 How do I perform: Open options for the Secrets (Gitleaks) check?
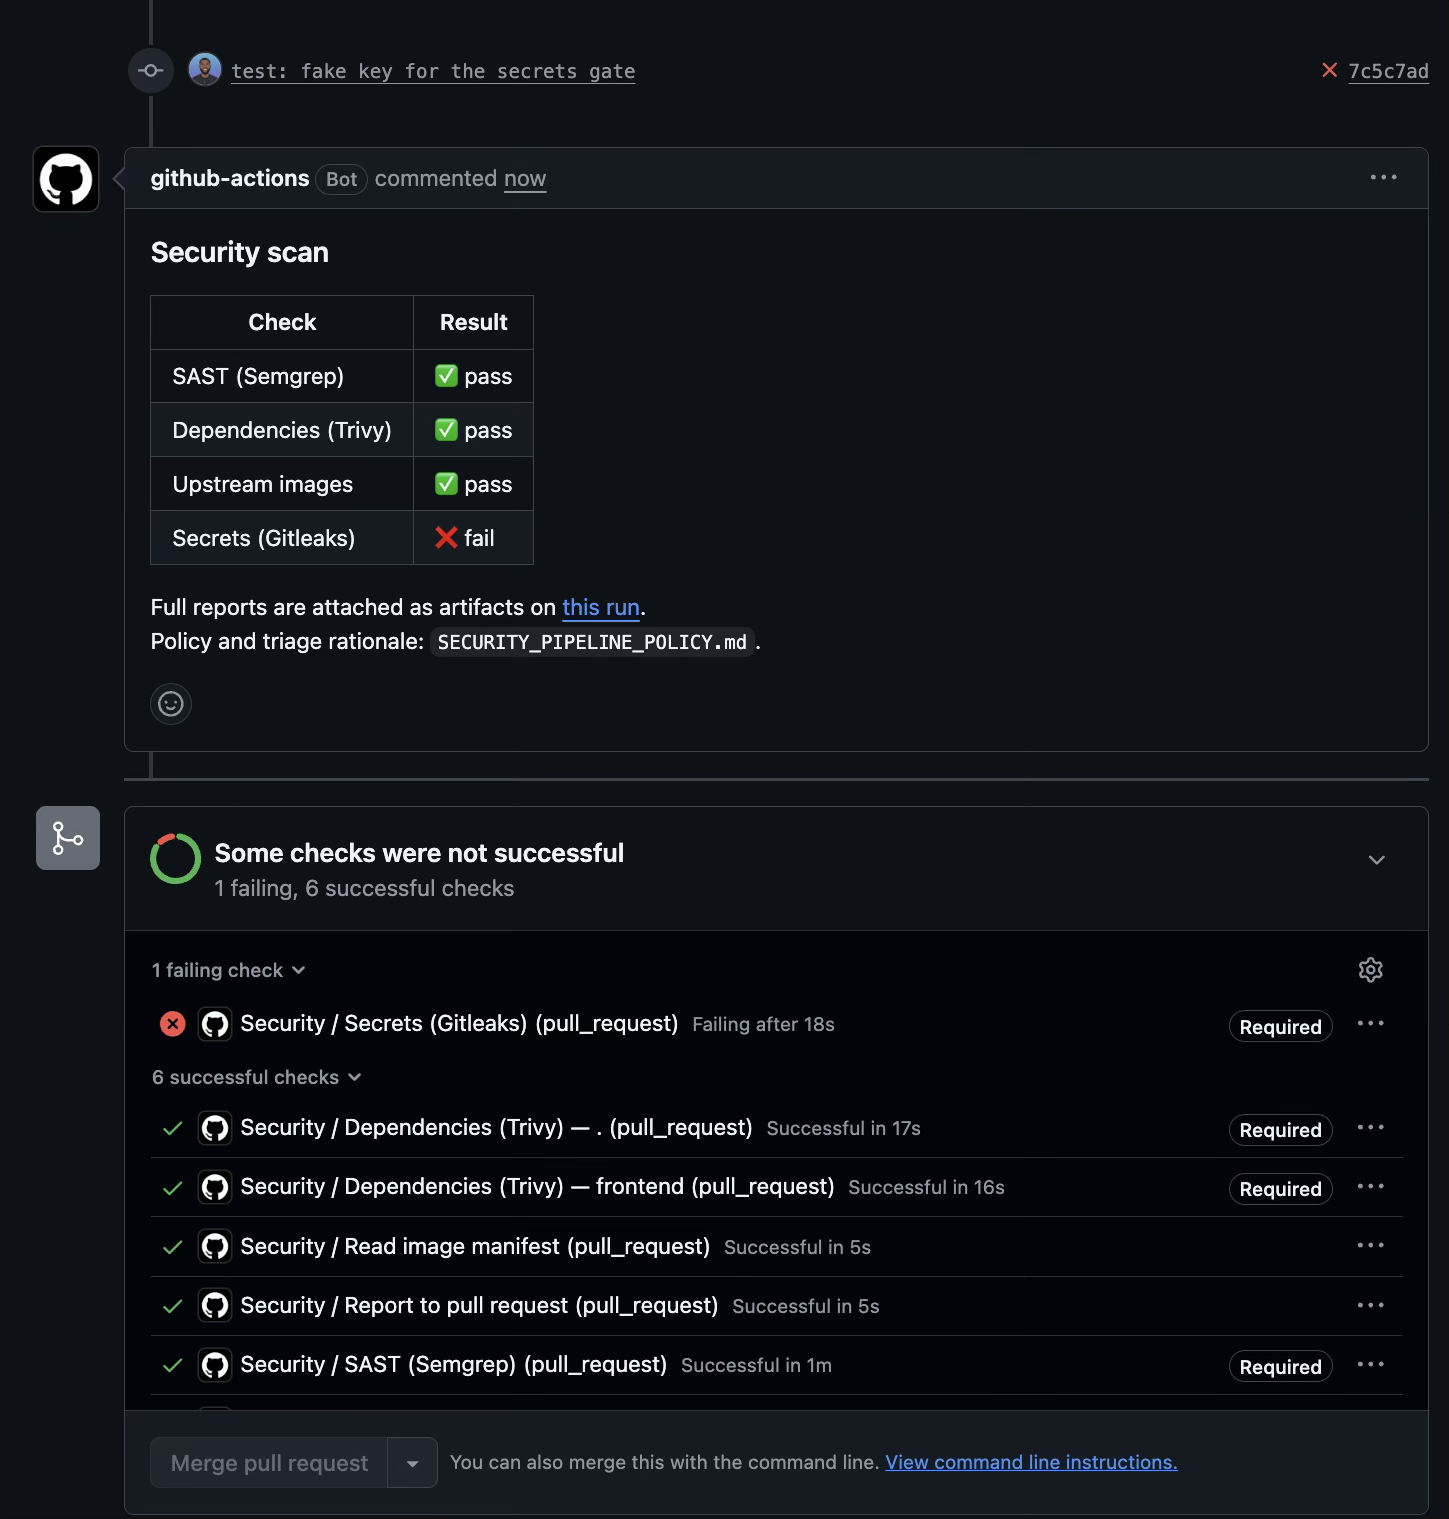pos(1371,1023)
